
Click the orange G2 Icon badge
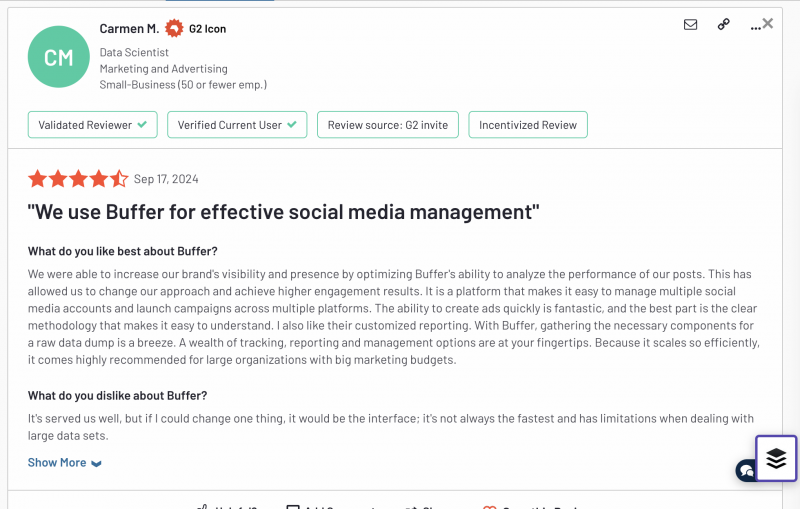(174, 28)
